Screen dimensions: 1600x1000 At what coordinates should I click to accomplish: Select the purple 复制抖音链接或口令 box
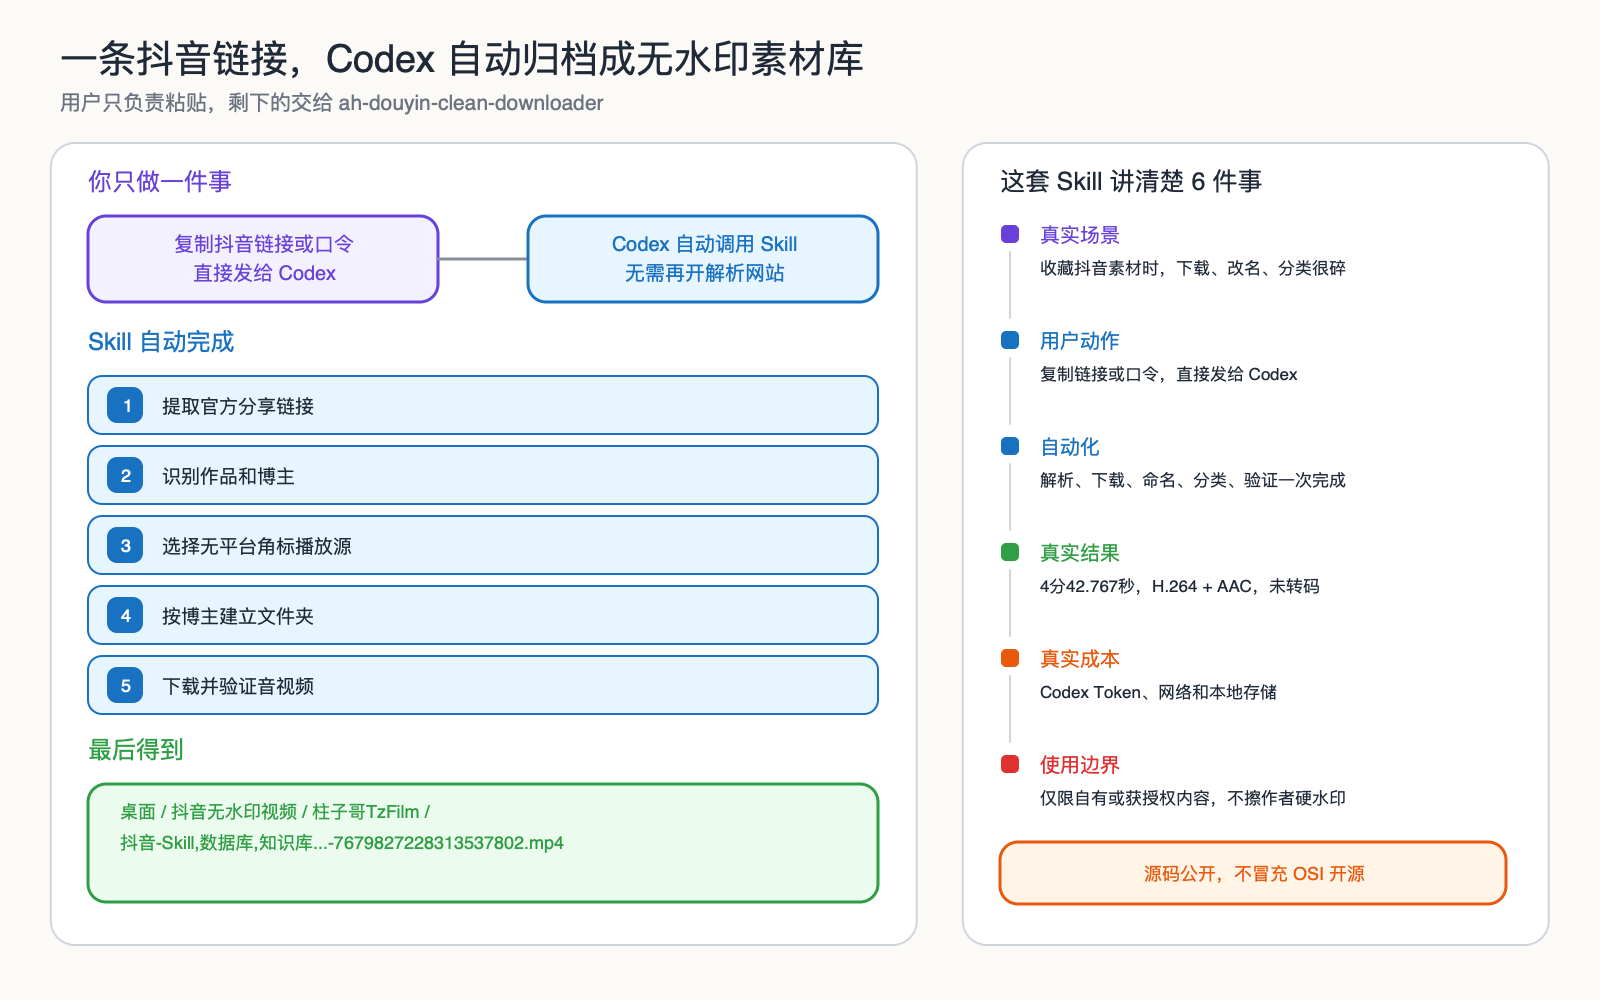coord(263,259)
